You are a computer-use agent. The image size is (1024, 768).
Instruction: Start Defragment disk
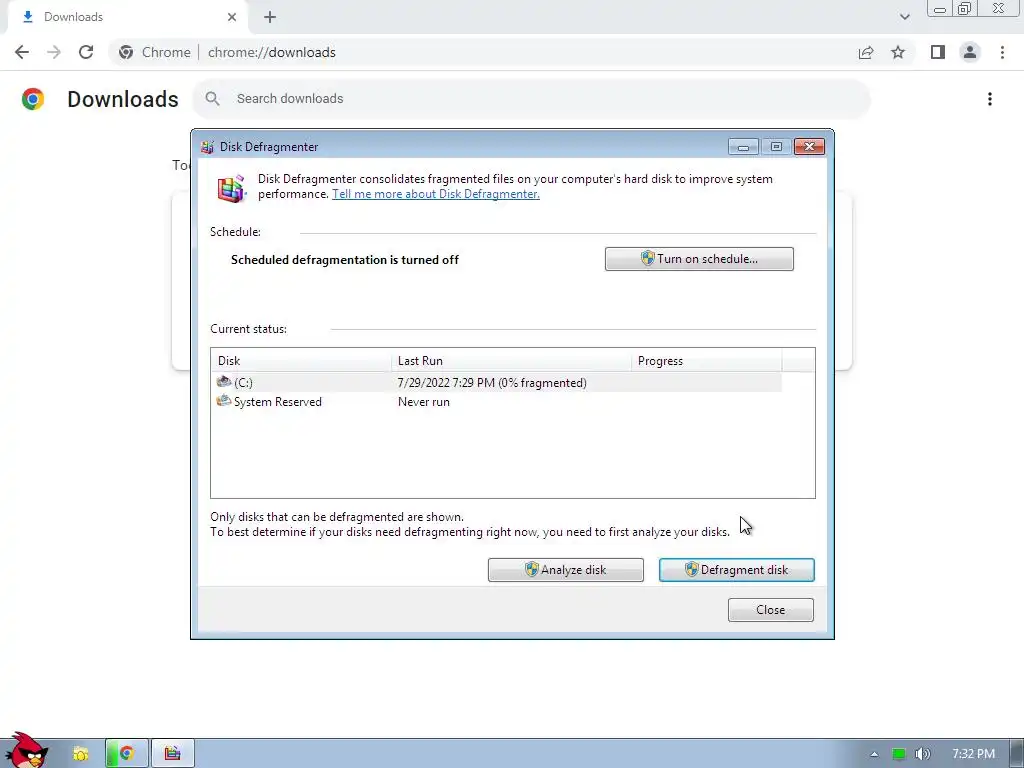737,569
